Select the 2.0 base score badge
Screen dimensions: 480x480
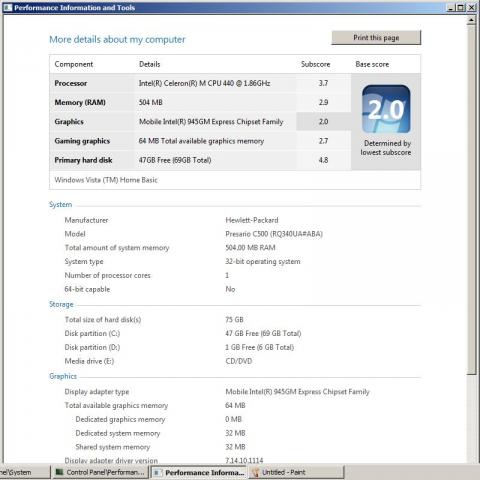(386, 109)
